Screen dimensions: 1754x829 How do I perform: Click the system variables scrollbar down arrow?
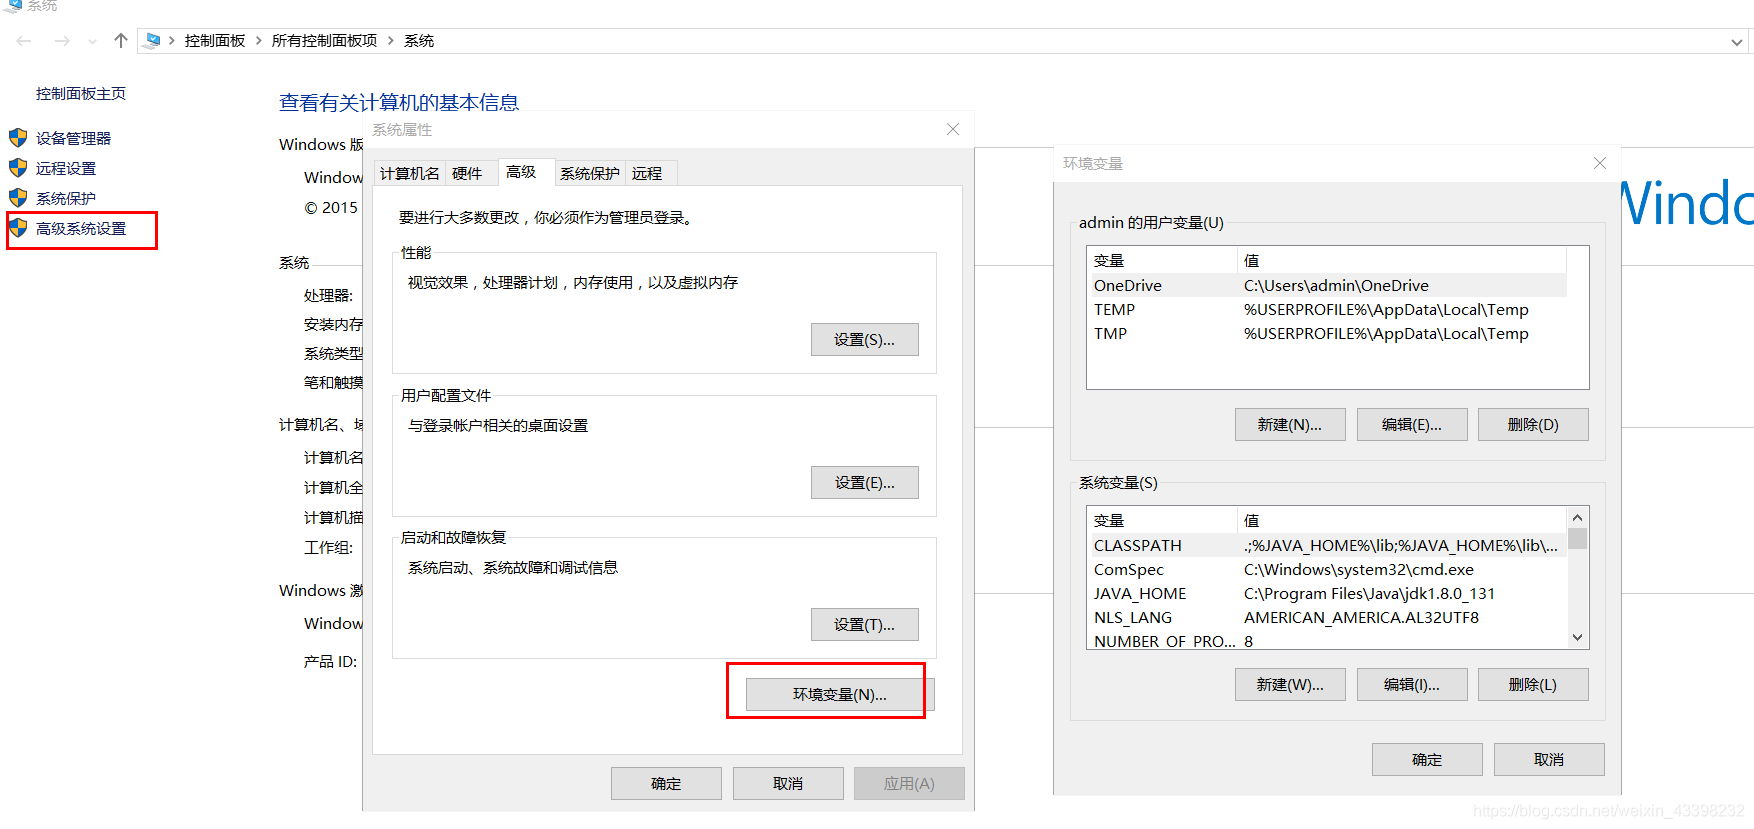coord(1577,638)
